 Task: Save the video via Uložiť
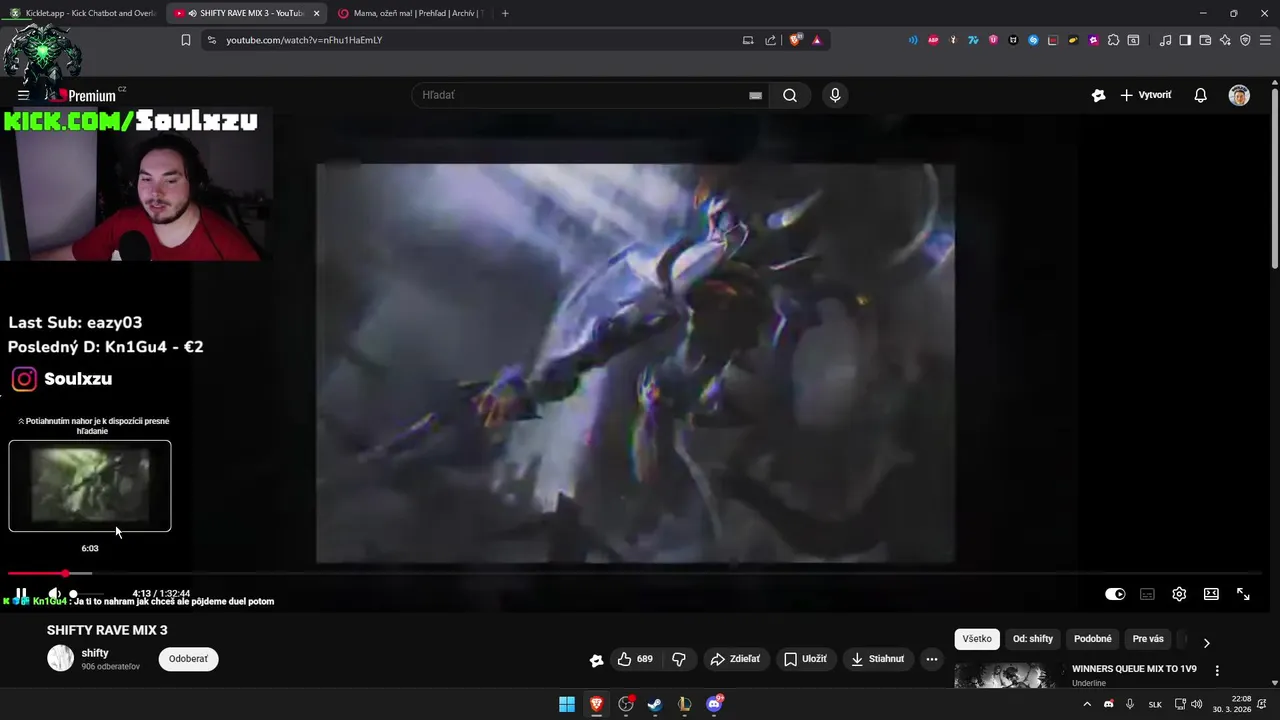[x=805, y=659]
